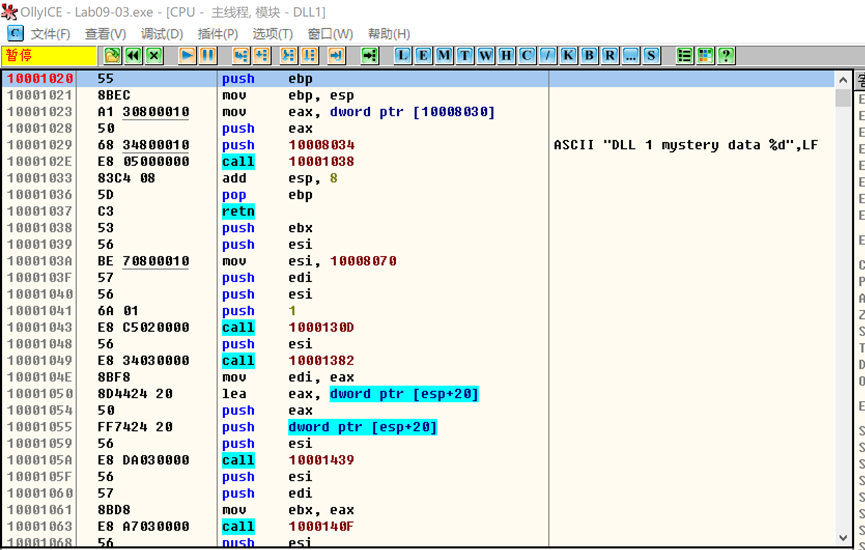Open Run trace with the ... button
The width and height of the screenshot is (865, 550).
point(631,55)
